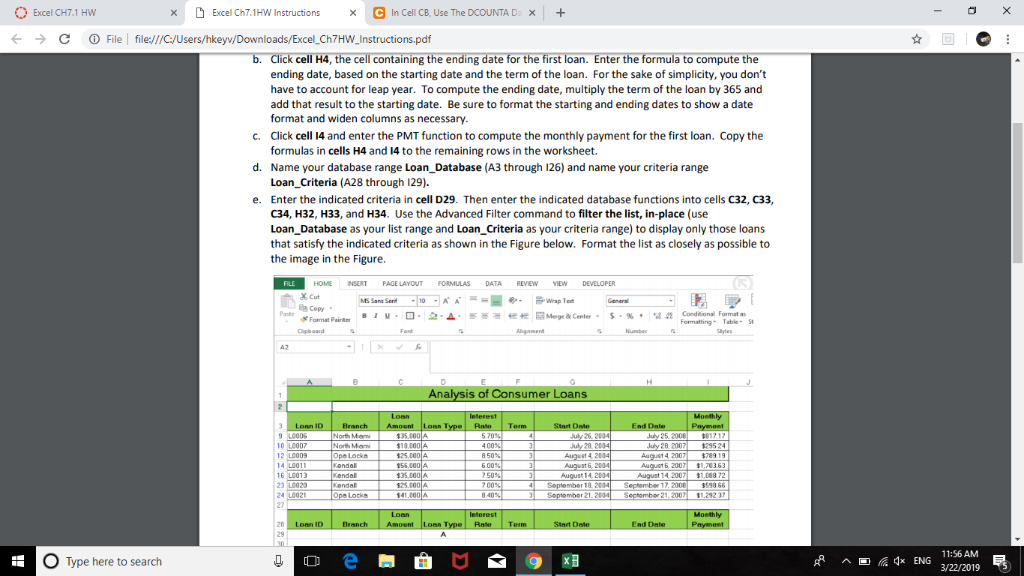Toggle Underline formatting
The height and width of the screenshot is (576, 1024).
click(385, 314)
